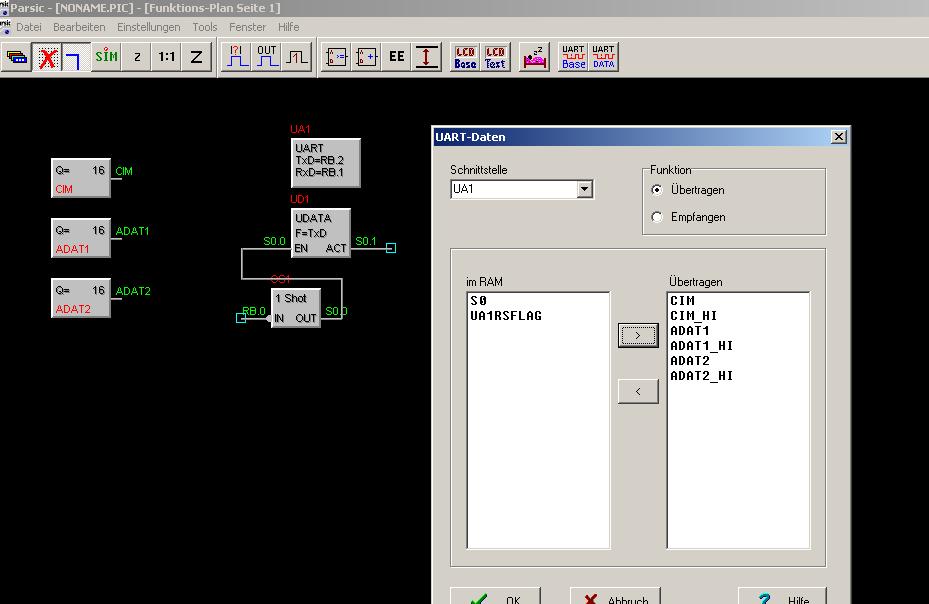Open the Fenster menu
Image resolution: width=929 pixels, height=604 pixels.
(247, 27)
